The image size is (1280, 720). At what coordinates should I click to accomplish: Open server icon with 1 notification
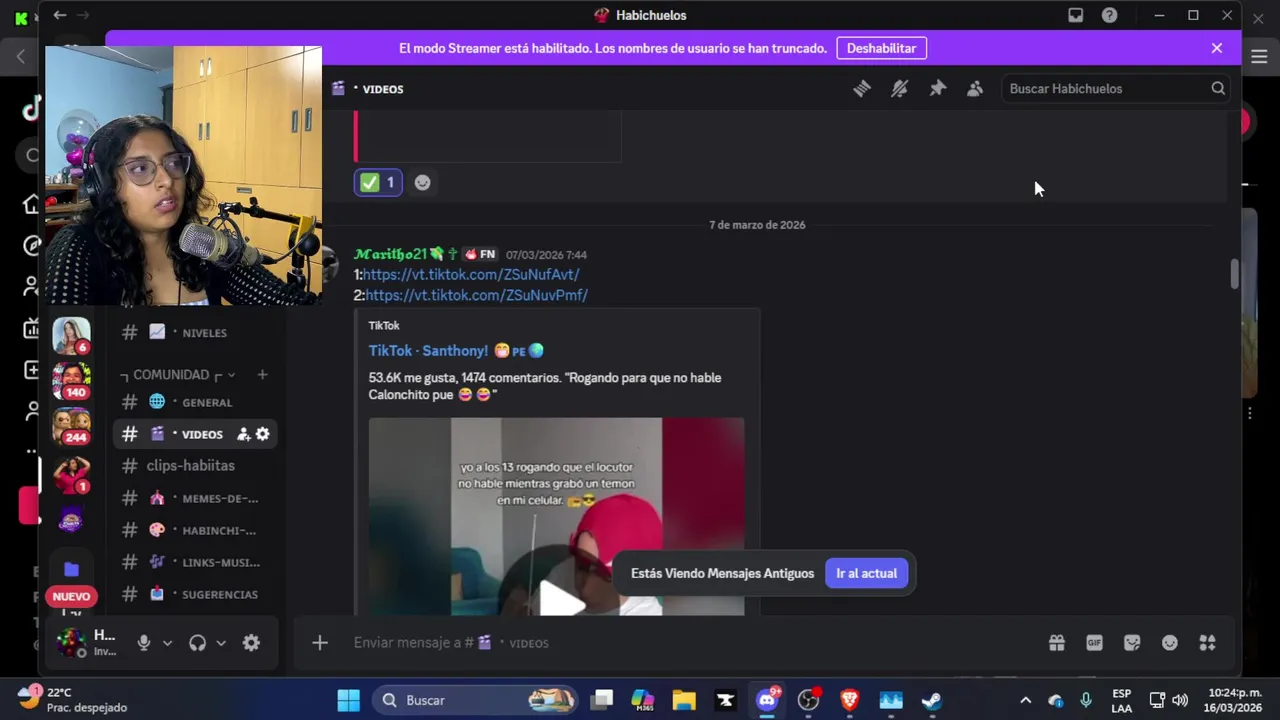tap(71, 474)
